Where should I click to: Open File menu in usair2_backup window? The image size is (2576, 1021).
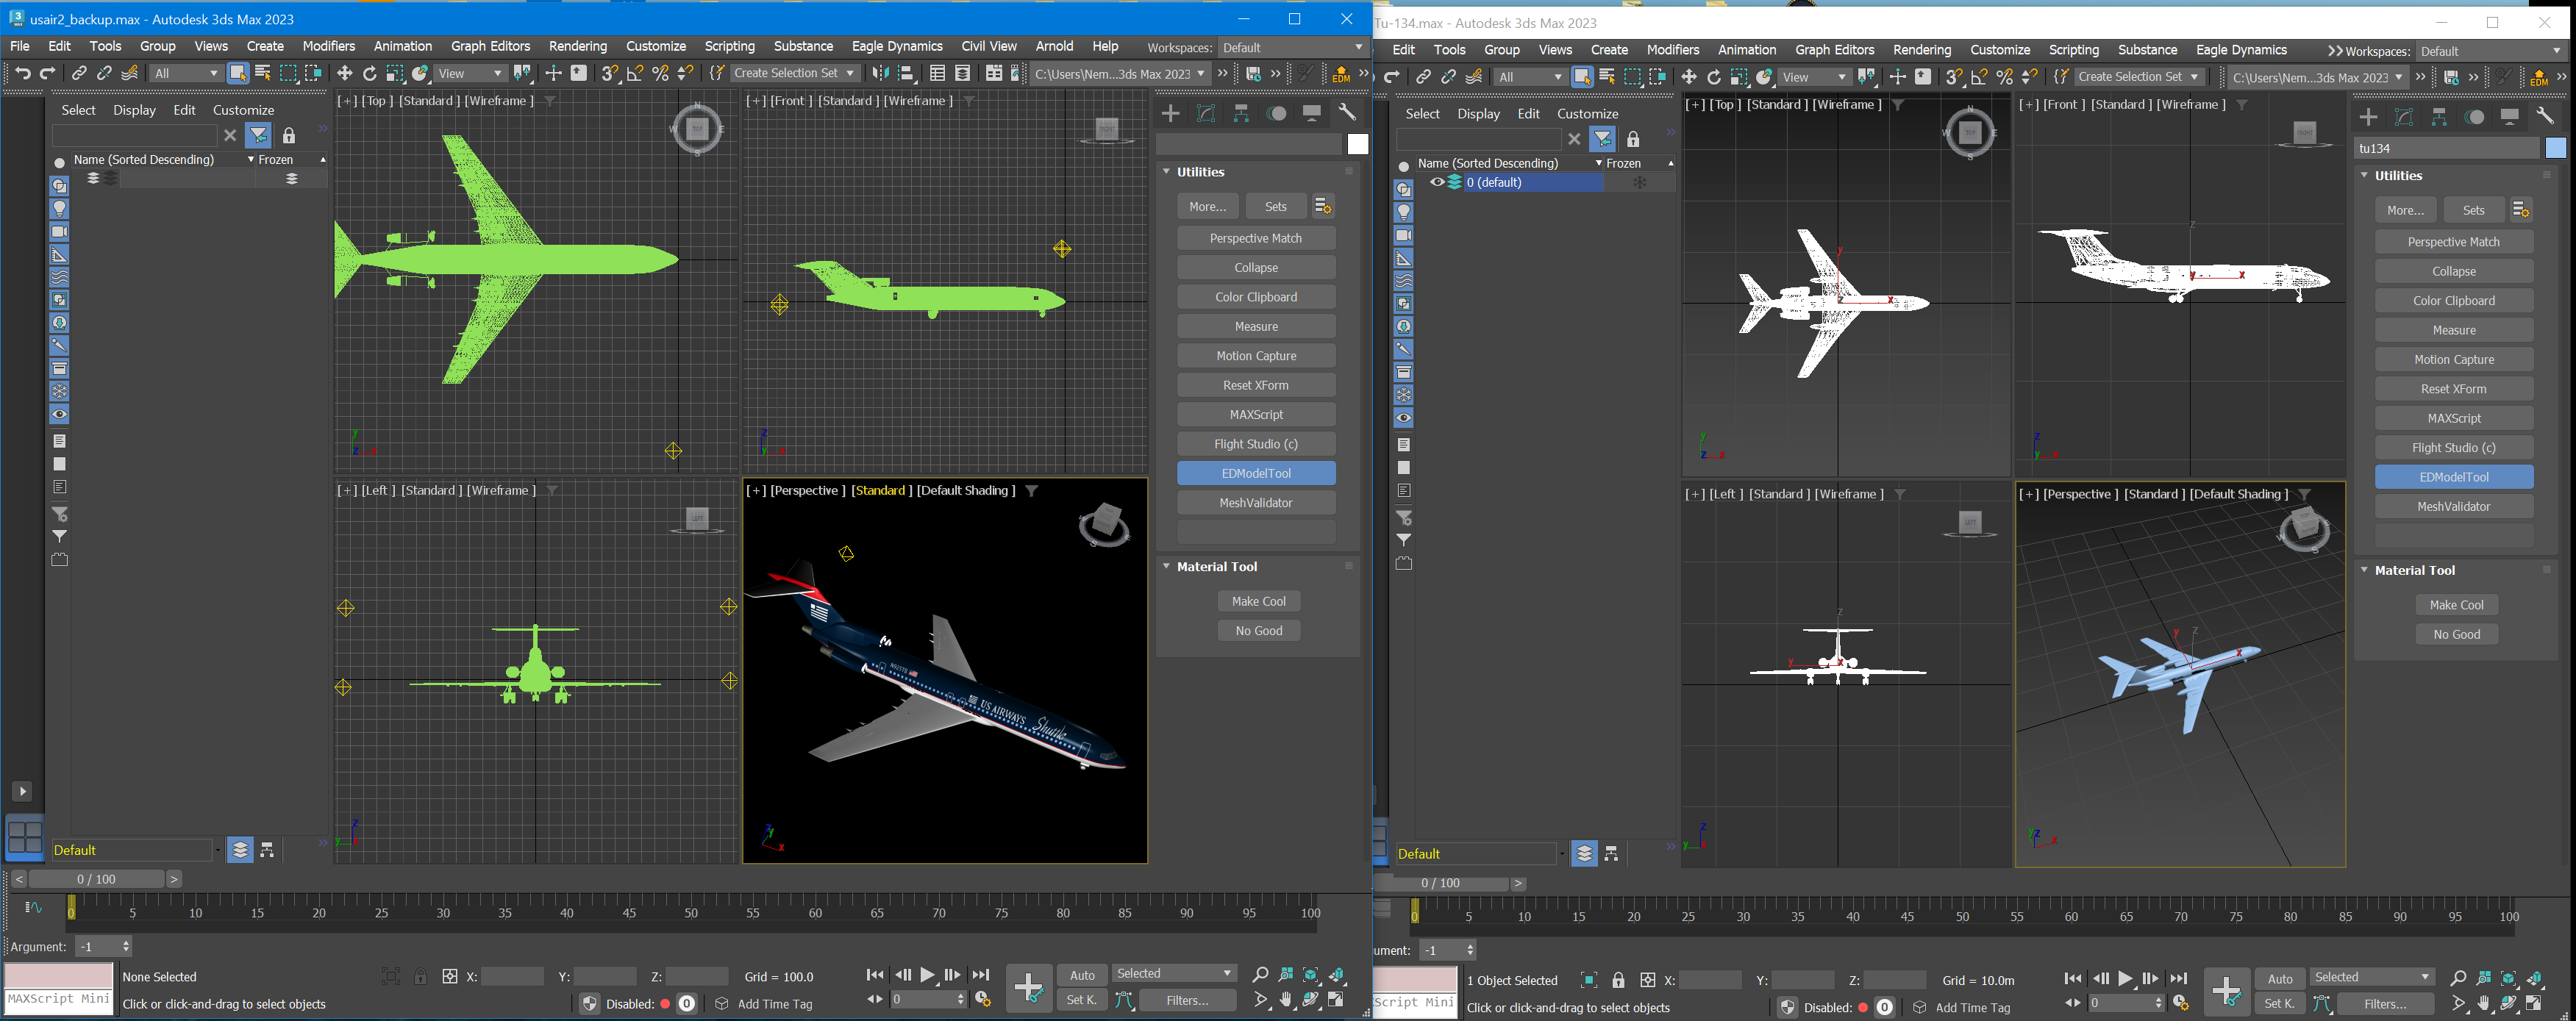tap(20, 46)
